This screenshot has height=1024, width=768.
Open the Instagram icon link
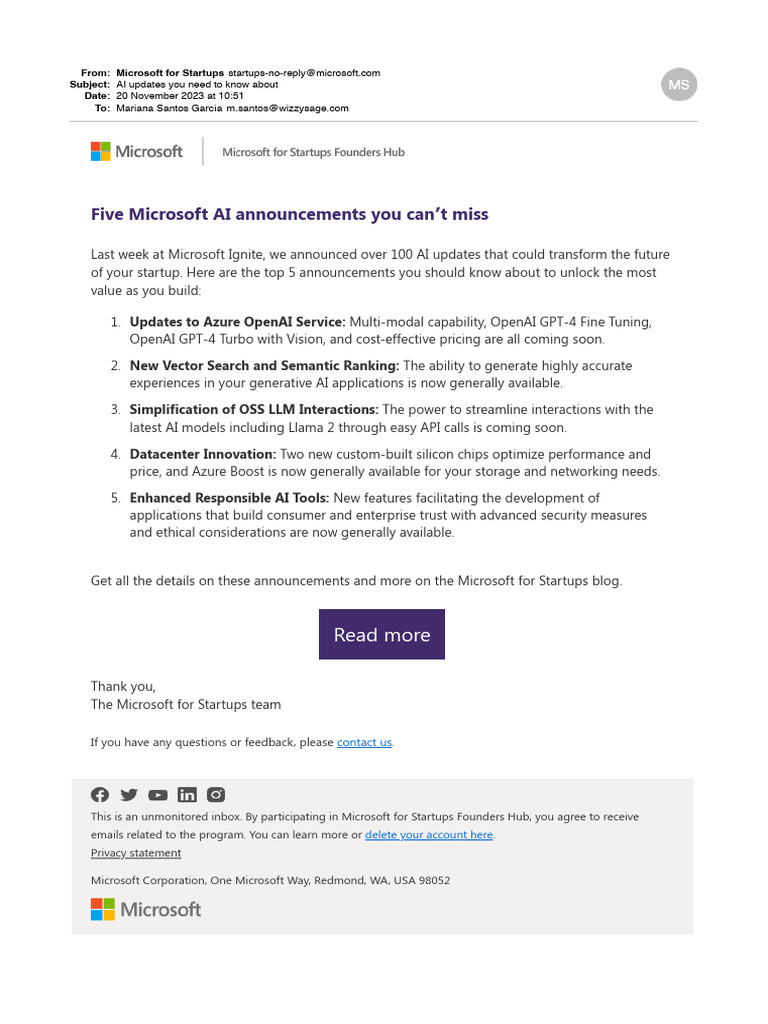(x=216, y=795)
